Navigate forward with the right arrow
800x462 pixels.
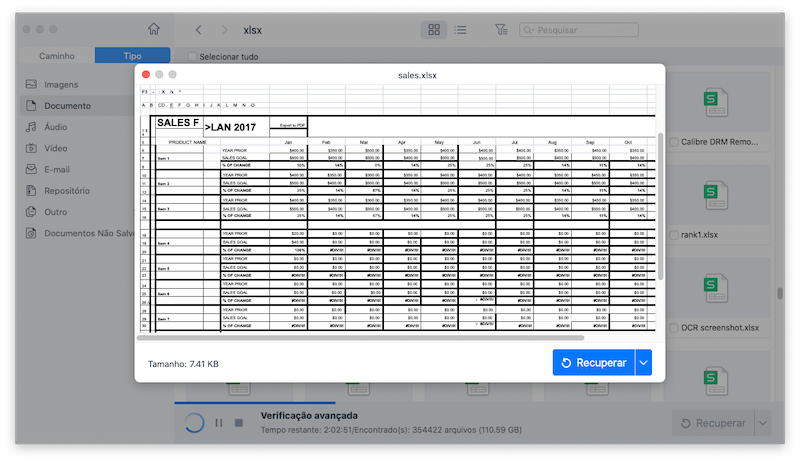224,30
